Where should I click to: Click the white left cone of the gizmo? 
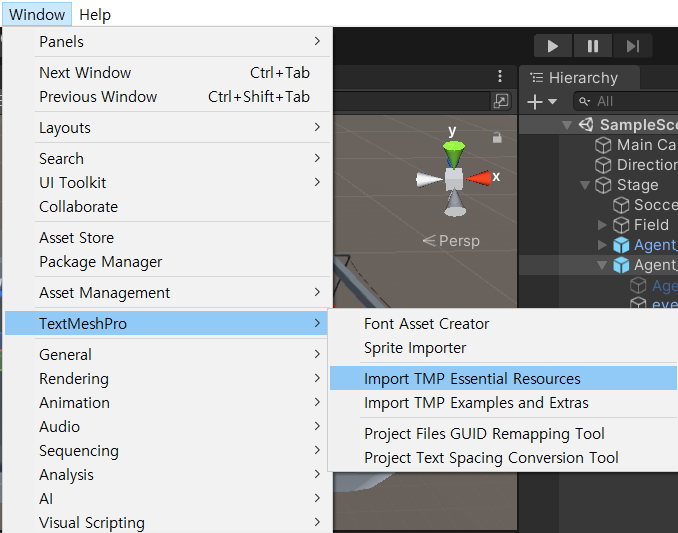429,179
